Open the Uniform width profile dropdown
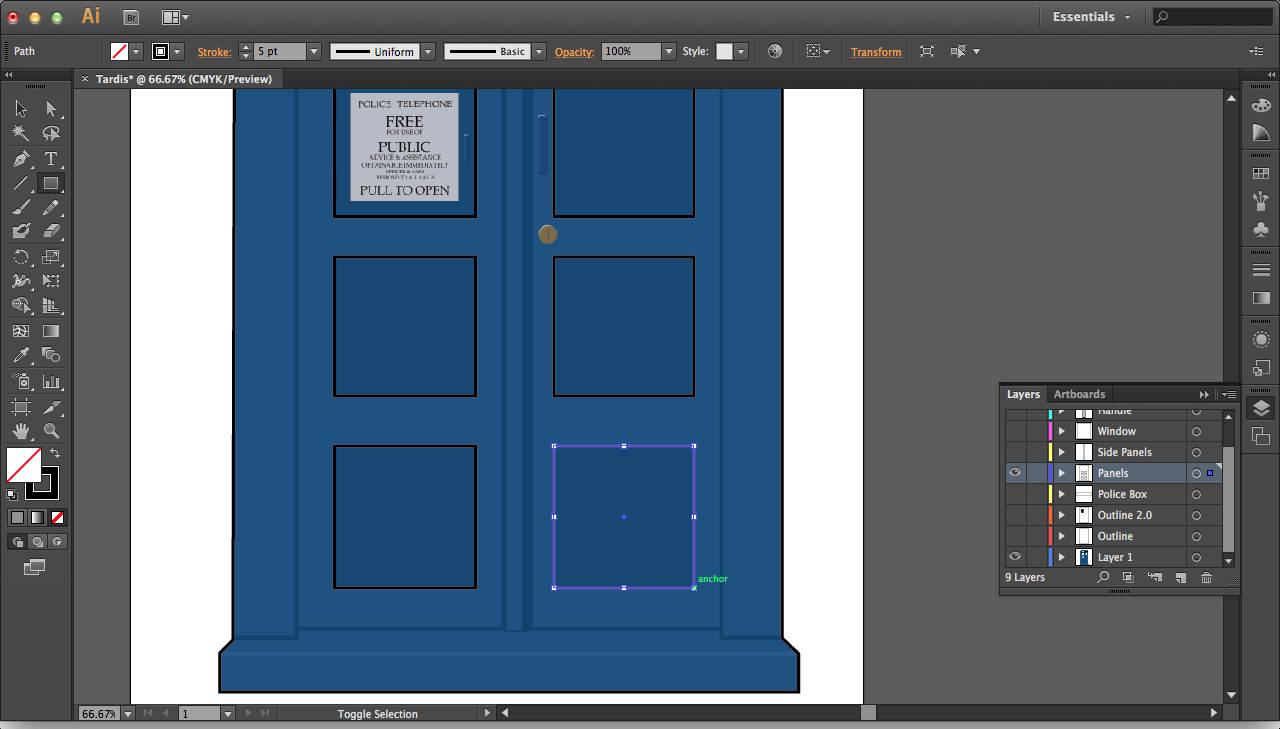This screenshot has height=729, width=1280. point(428,51)
